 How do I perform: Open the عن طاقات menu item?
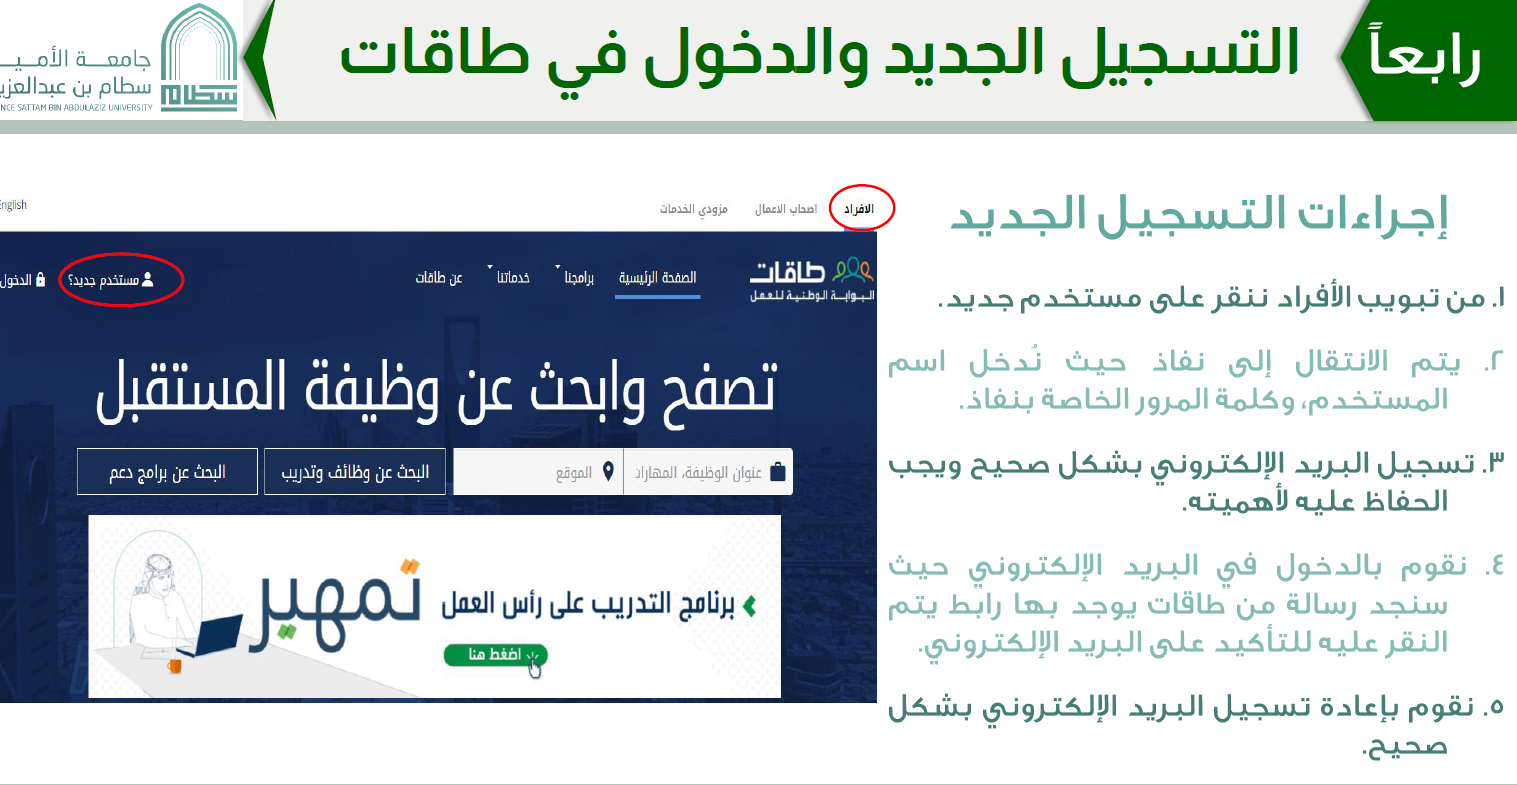tap(439, 278)
